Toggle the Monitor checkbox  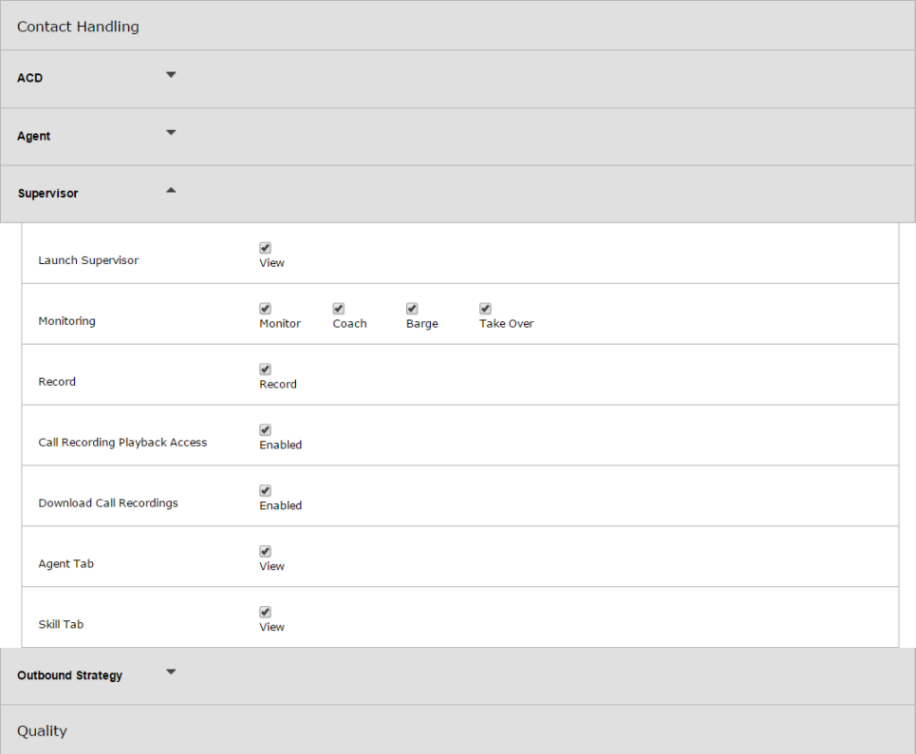265,308
